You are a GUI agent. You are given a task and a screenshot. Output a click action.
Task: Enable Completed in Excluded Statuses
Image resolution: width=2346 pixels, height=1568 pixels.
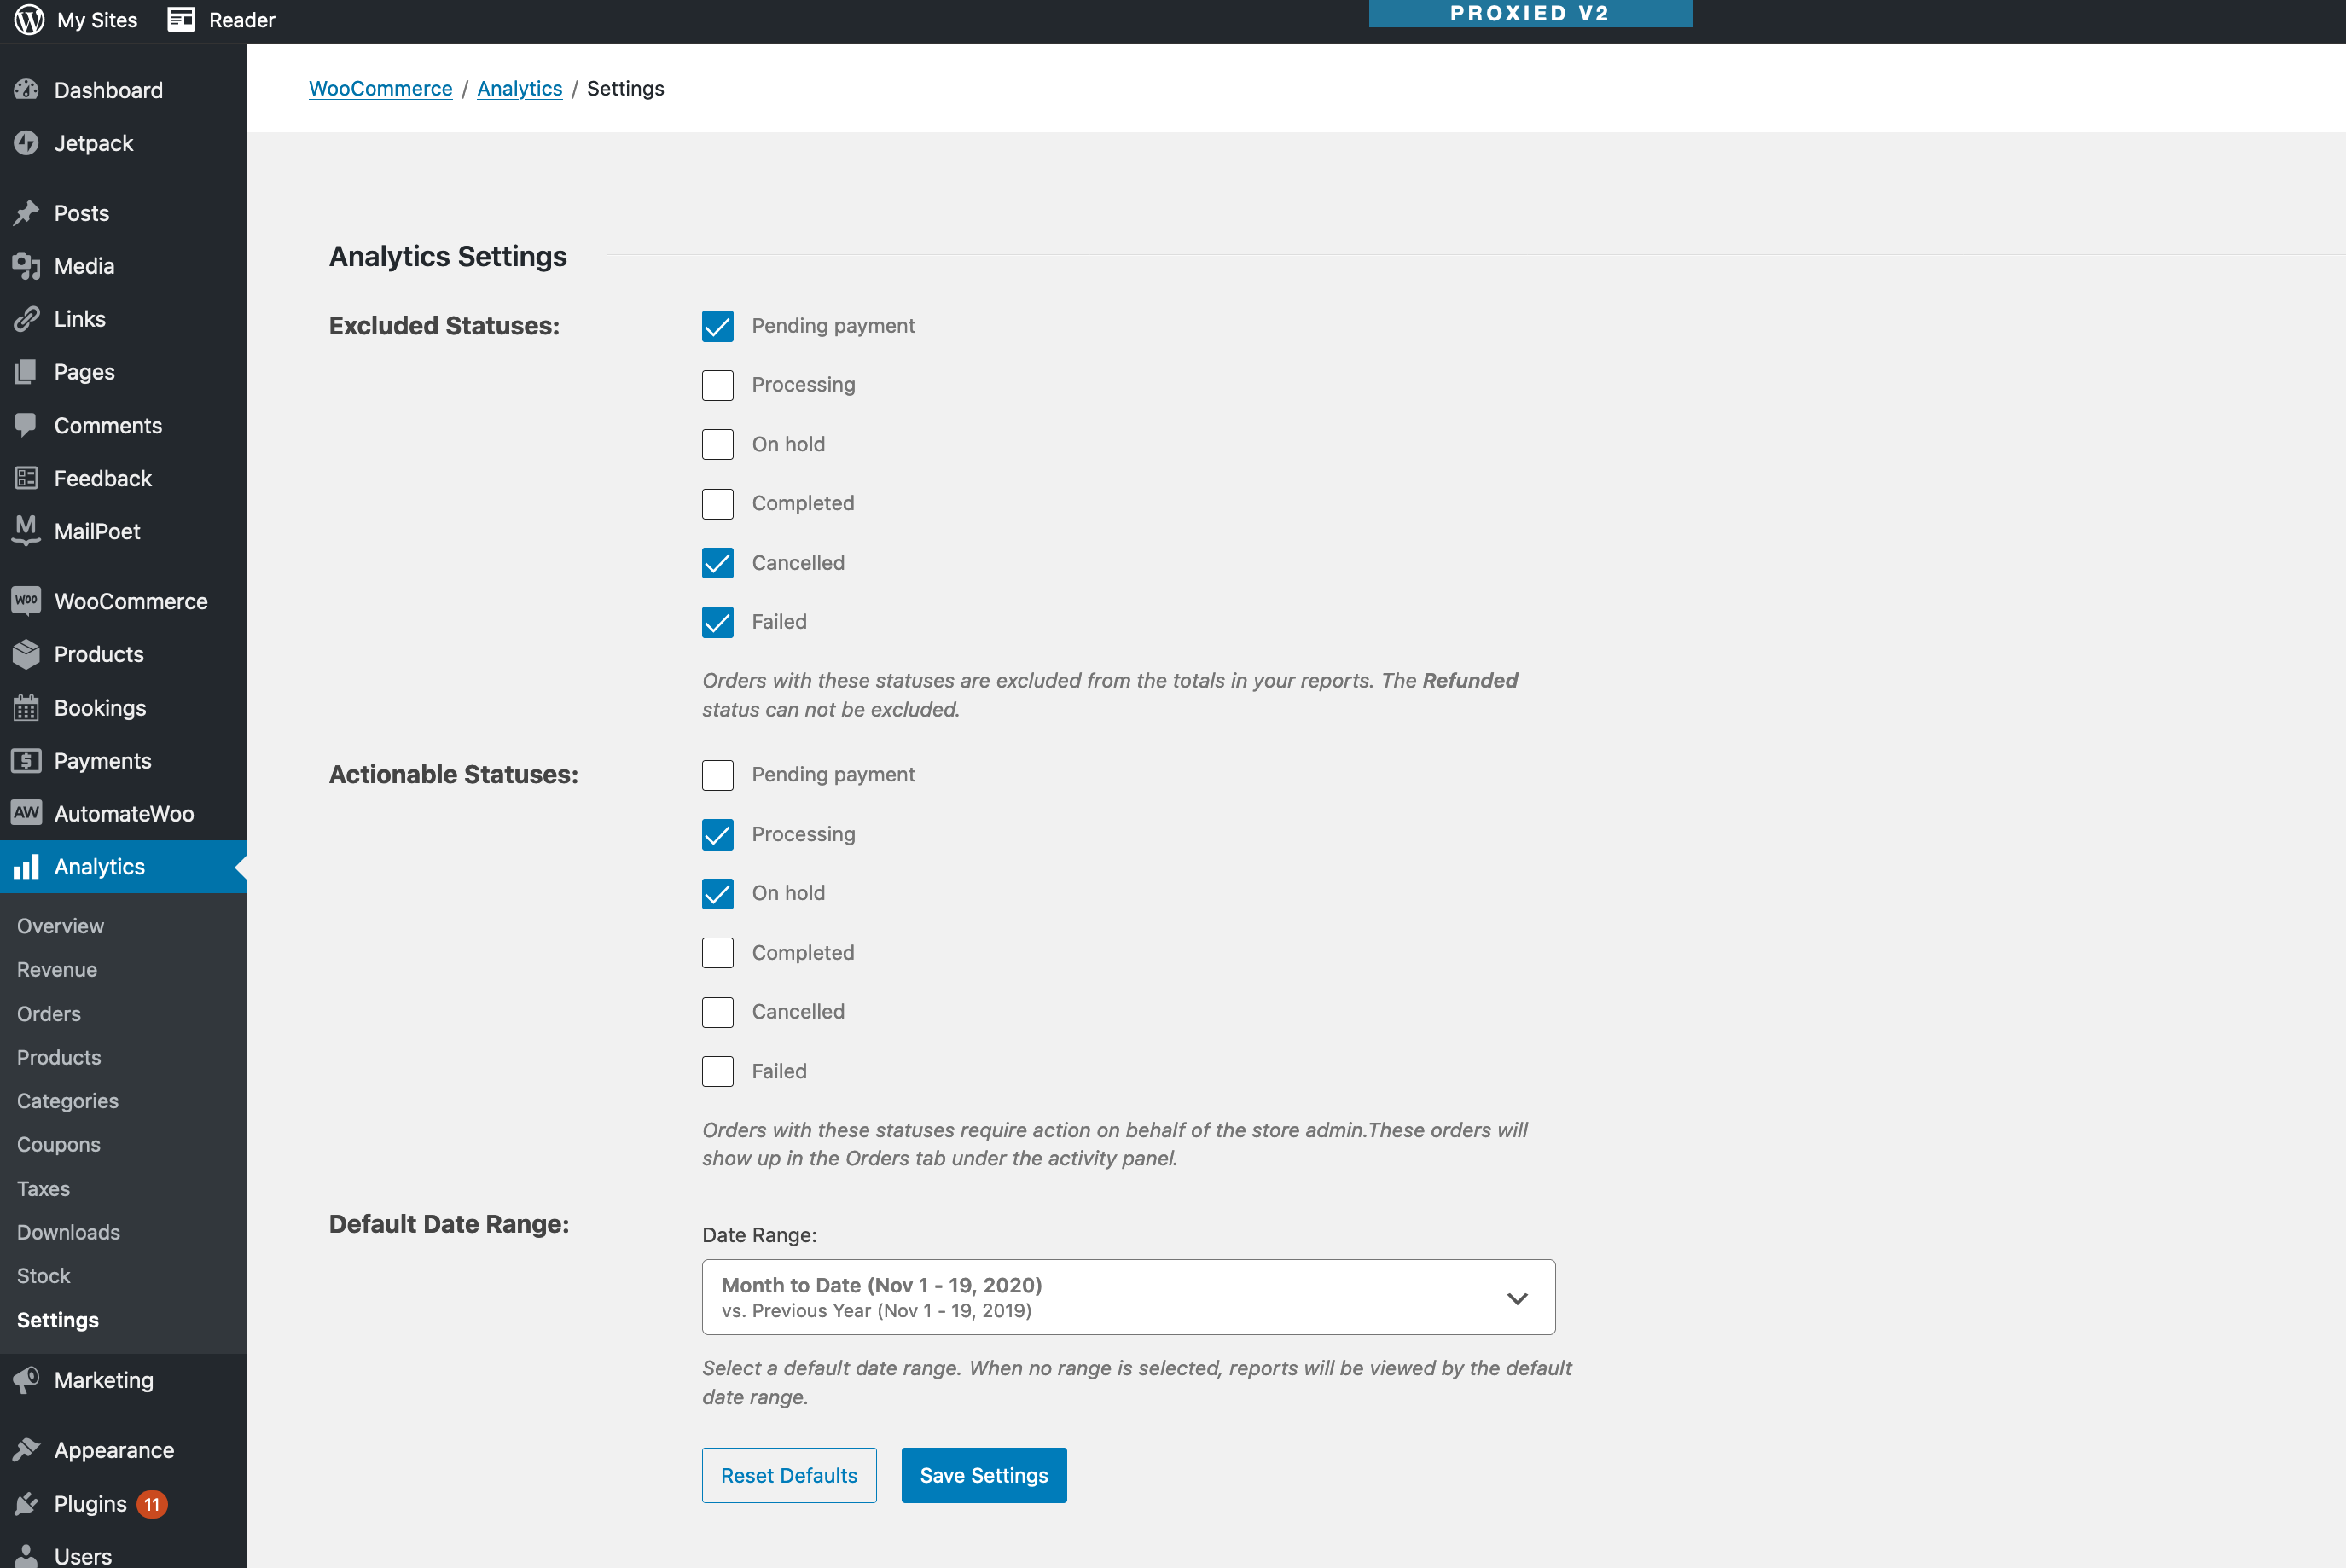point(717,503)
